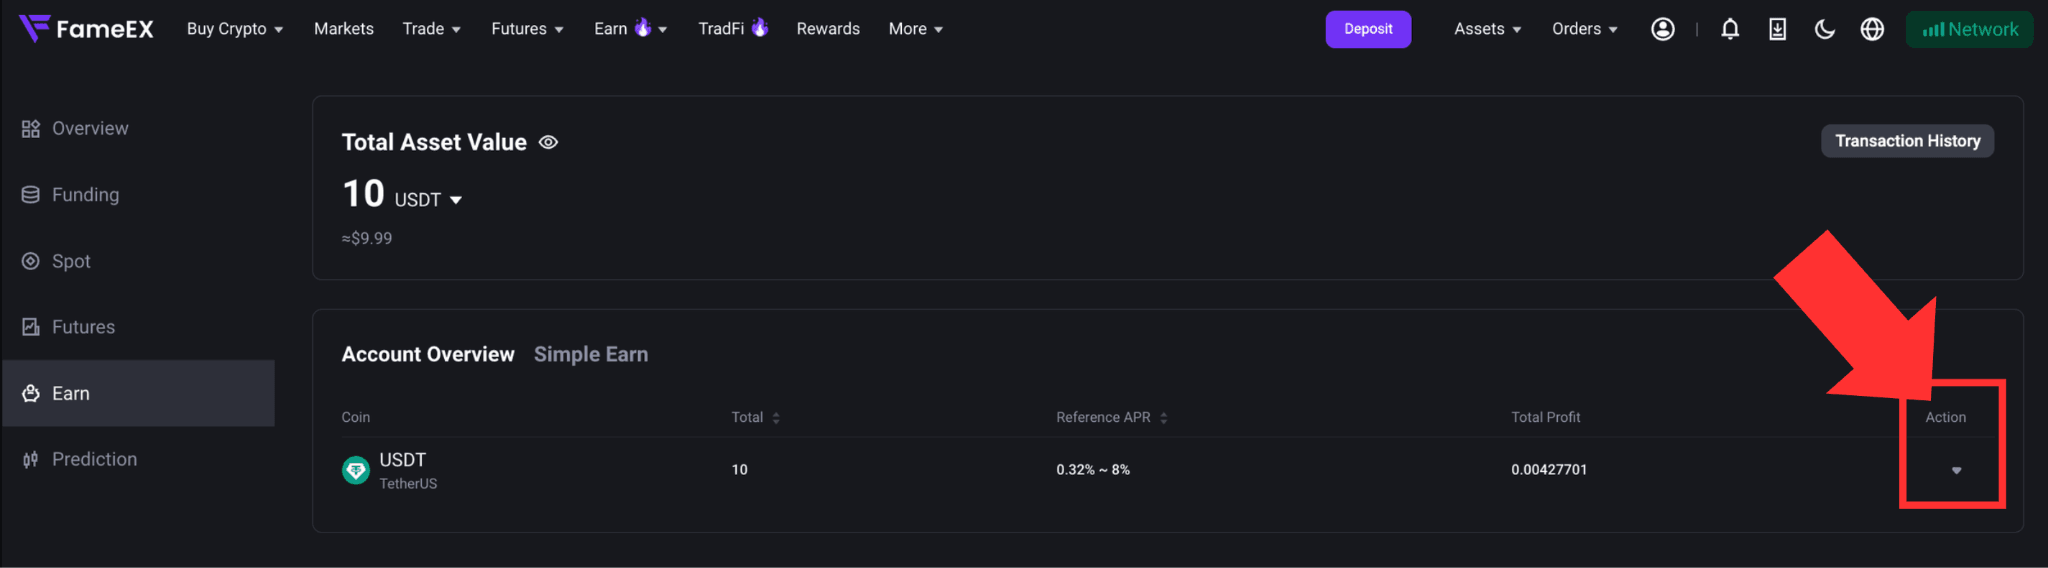Click the app download icon
This screenshot has height=568, width=2048.
click(1777, 29)
